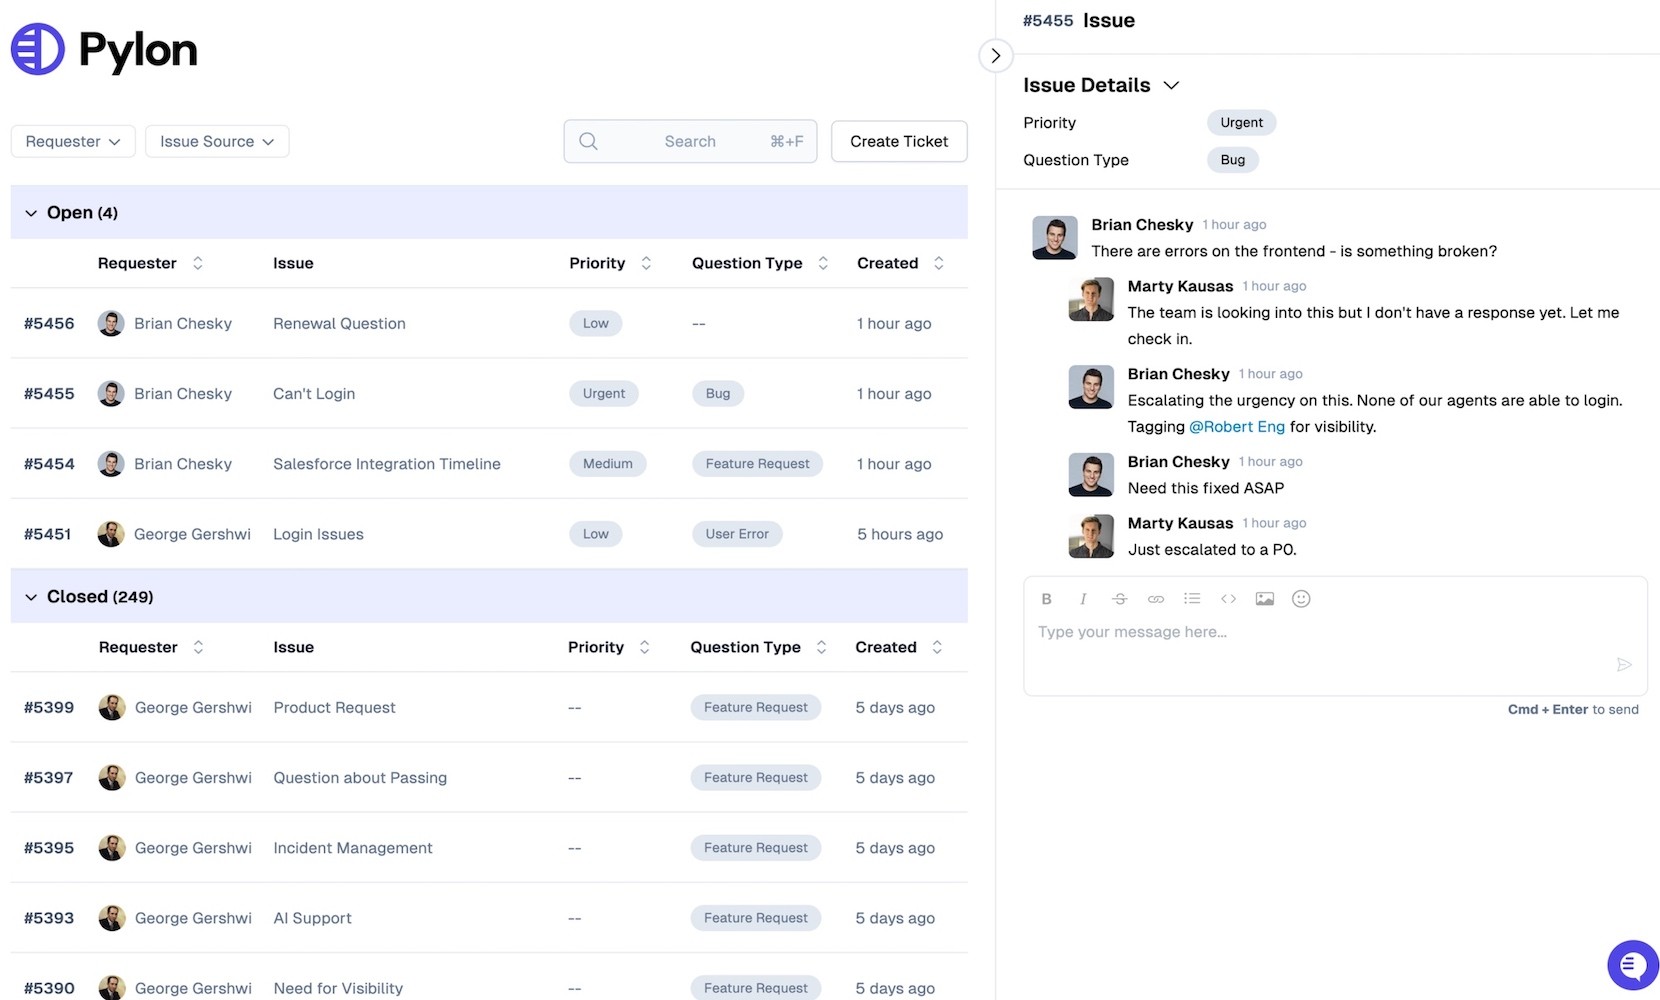Insert code block in message editor
Screen dimensions: 1660x1000
(x=1228, y=599)
